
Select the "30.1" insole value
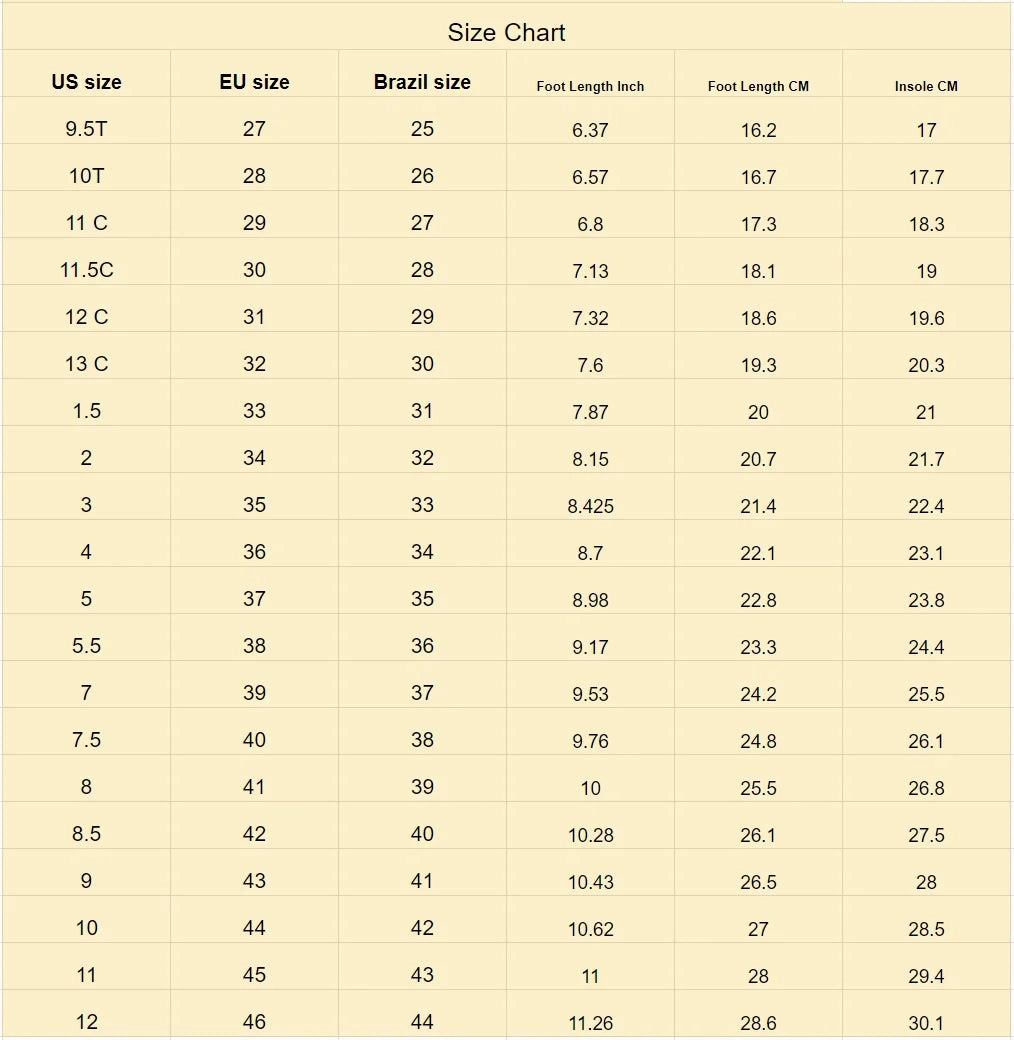926,1023
